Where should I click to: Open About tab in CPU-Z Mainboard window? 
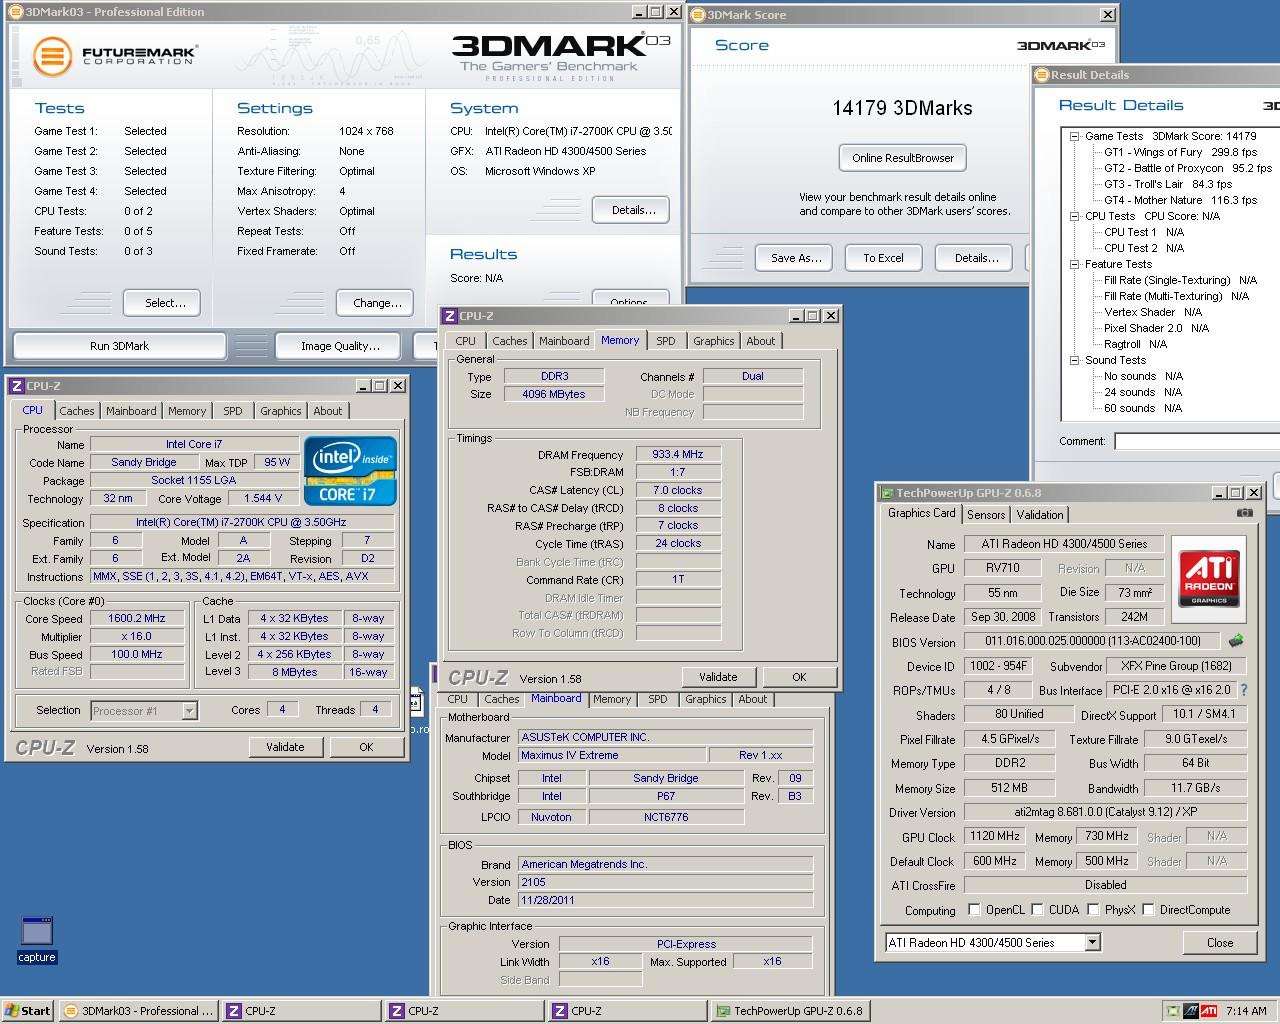click(x=753, y=700)
